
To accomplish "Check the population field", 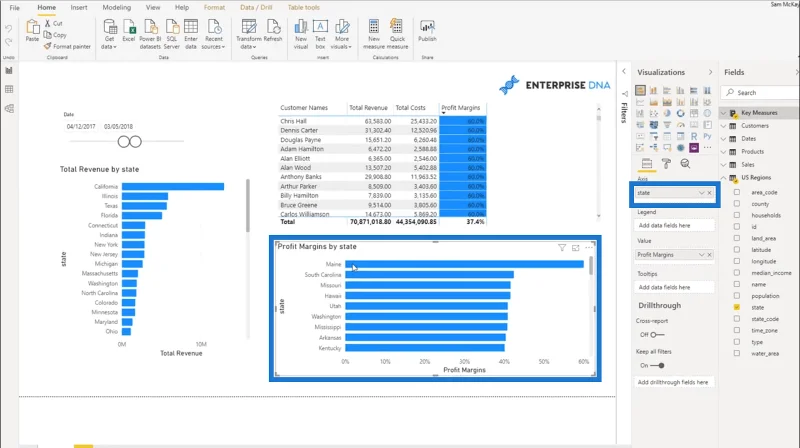I will [x=737, y=296].
